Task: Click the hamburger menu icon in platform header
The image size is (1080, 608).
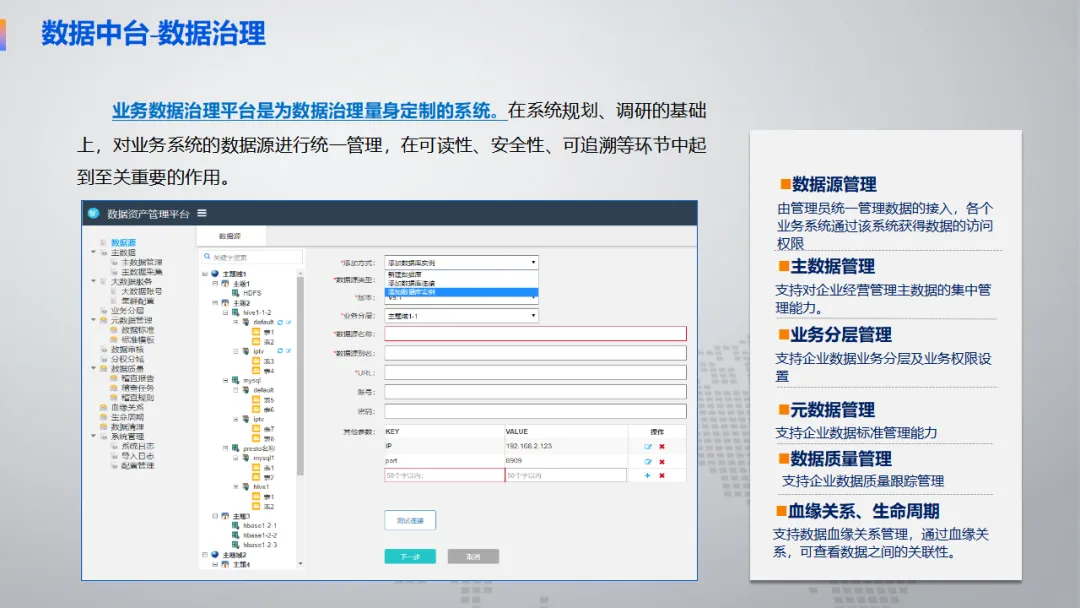Action: (x=202, y=213)
